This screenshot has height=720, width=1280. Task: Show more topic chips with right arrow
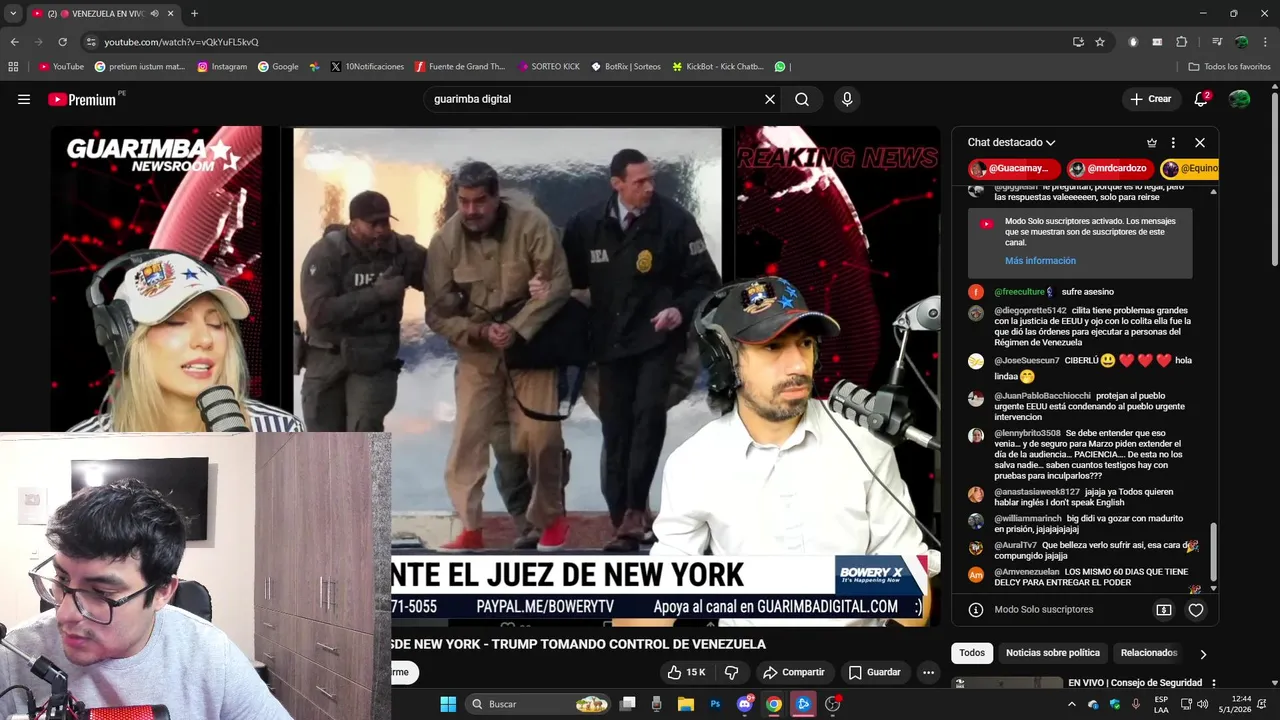tap(1203, 654)
